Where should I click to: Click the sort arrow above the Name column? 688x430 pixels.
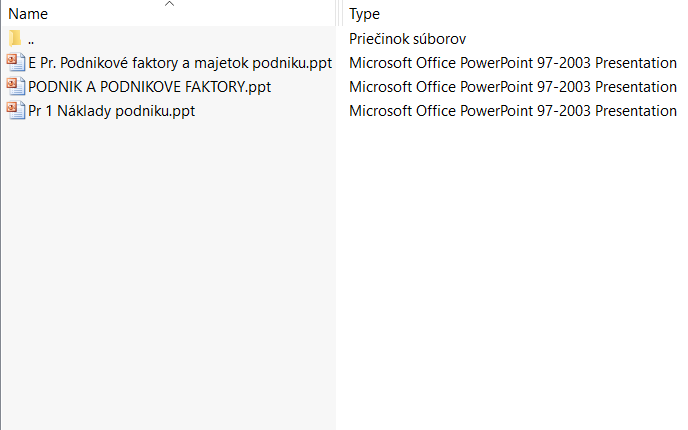(169, 4)
